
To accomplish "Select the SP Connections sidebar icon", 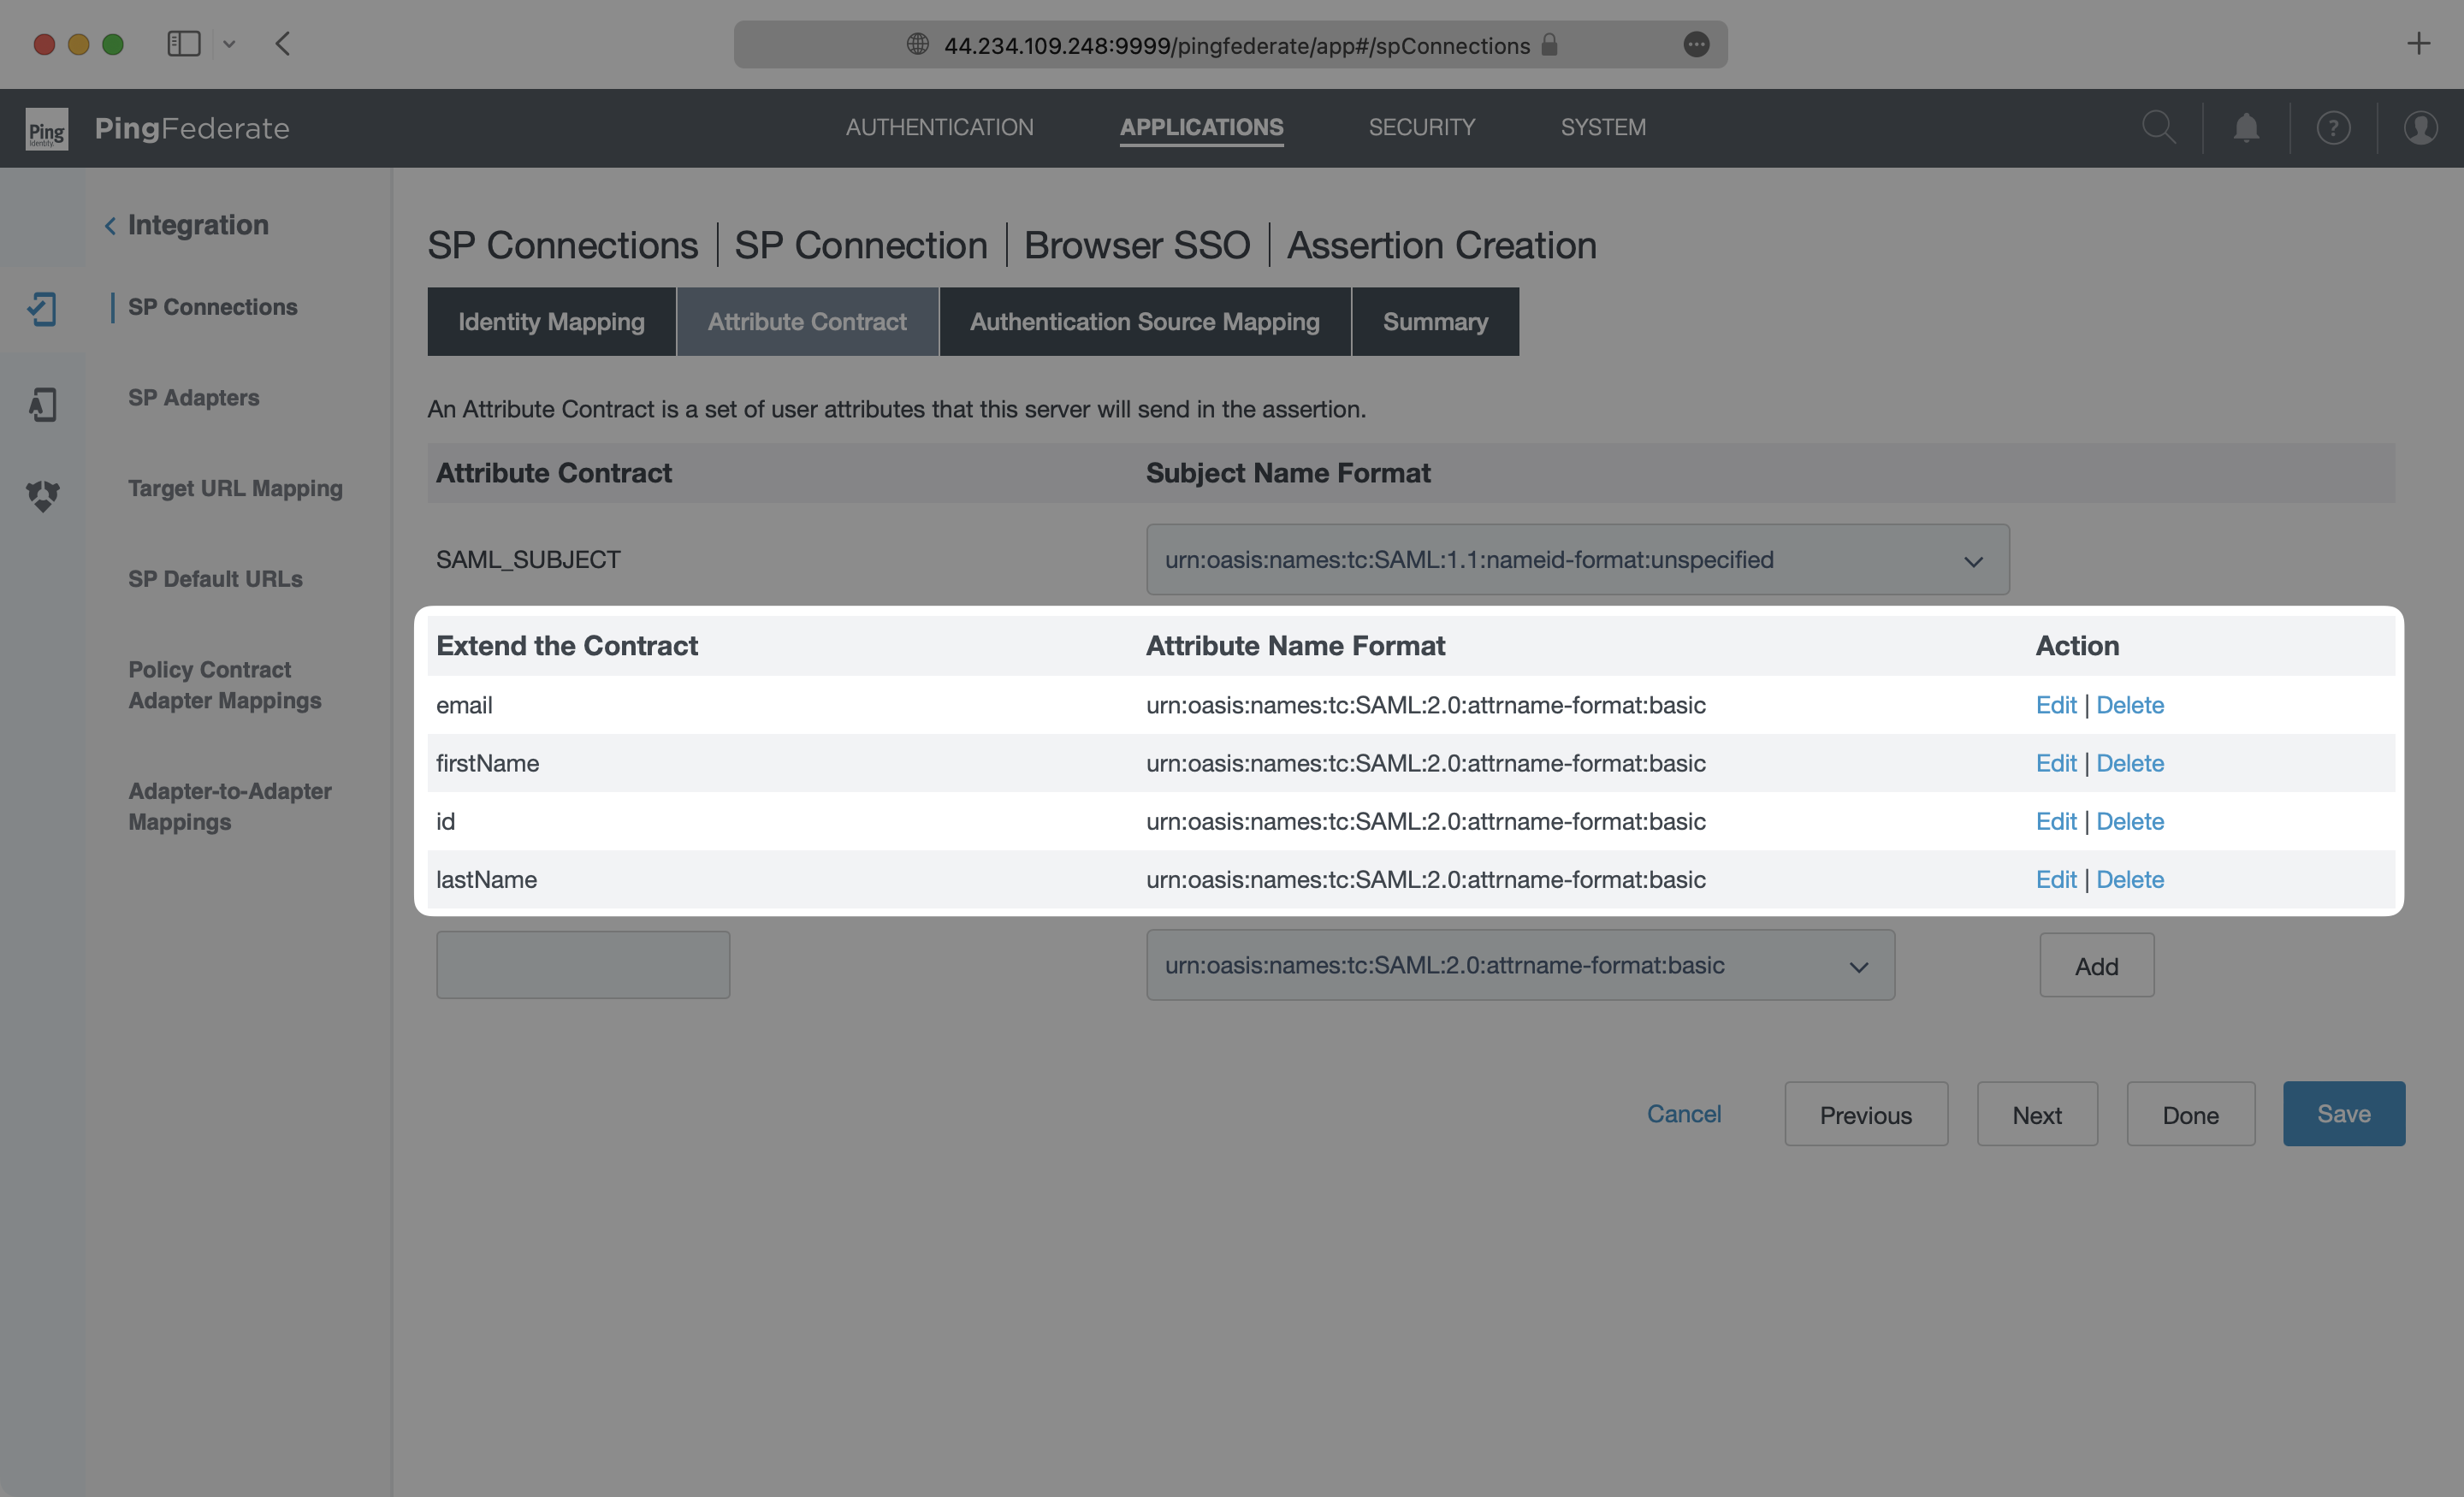I will 43,309.
